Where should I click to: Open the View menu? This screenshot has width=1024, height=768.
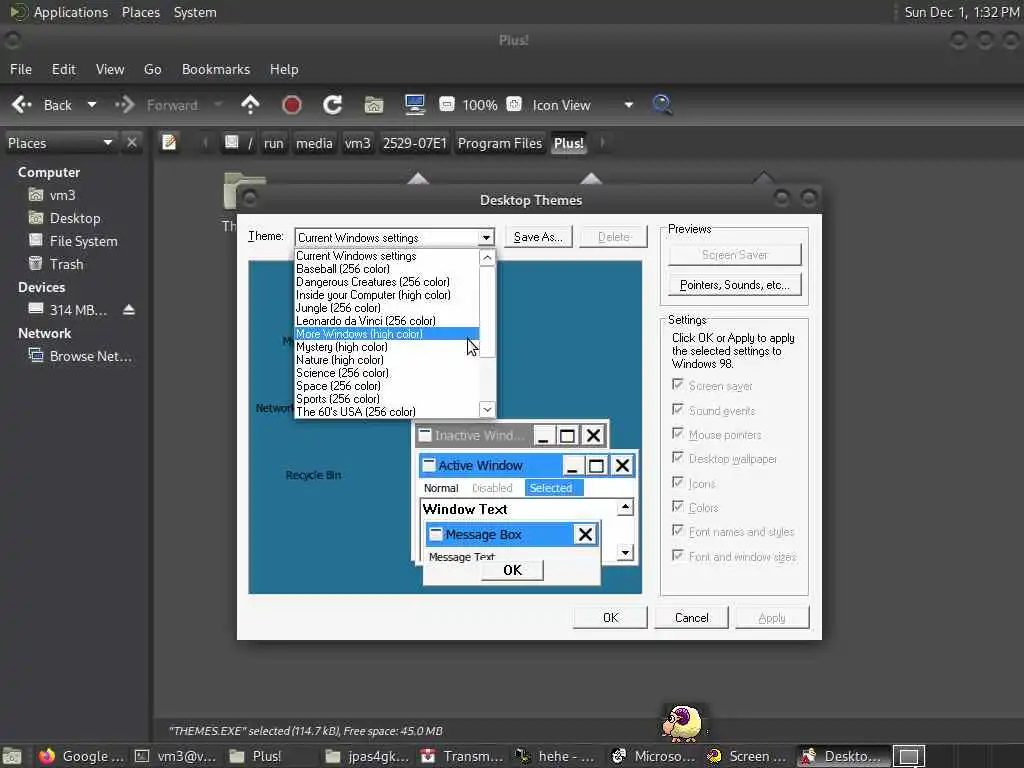pyautogui.click(x=110, y=69)
